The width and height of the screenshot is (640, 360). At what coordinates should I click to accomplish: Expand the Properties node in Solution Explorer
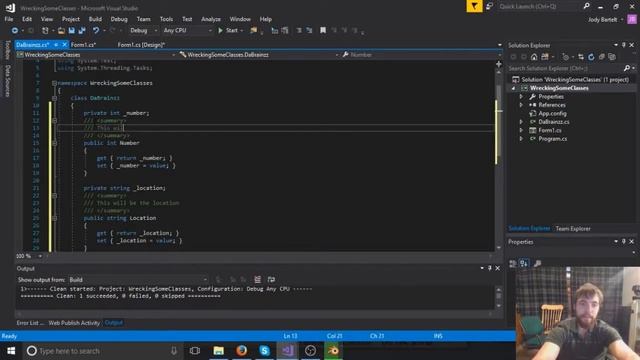click(521, 97)
